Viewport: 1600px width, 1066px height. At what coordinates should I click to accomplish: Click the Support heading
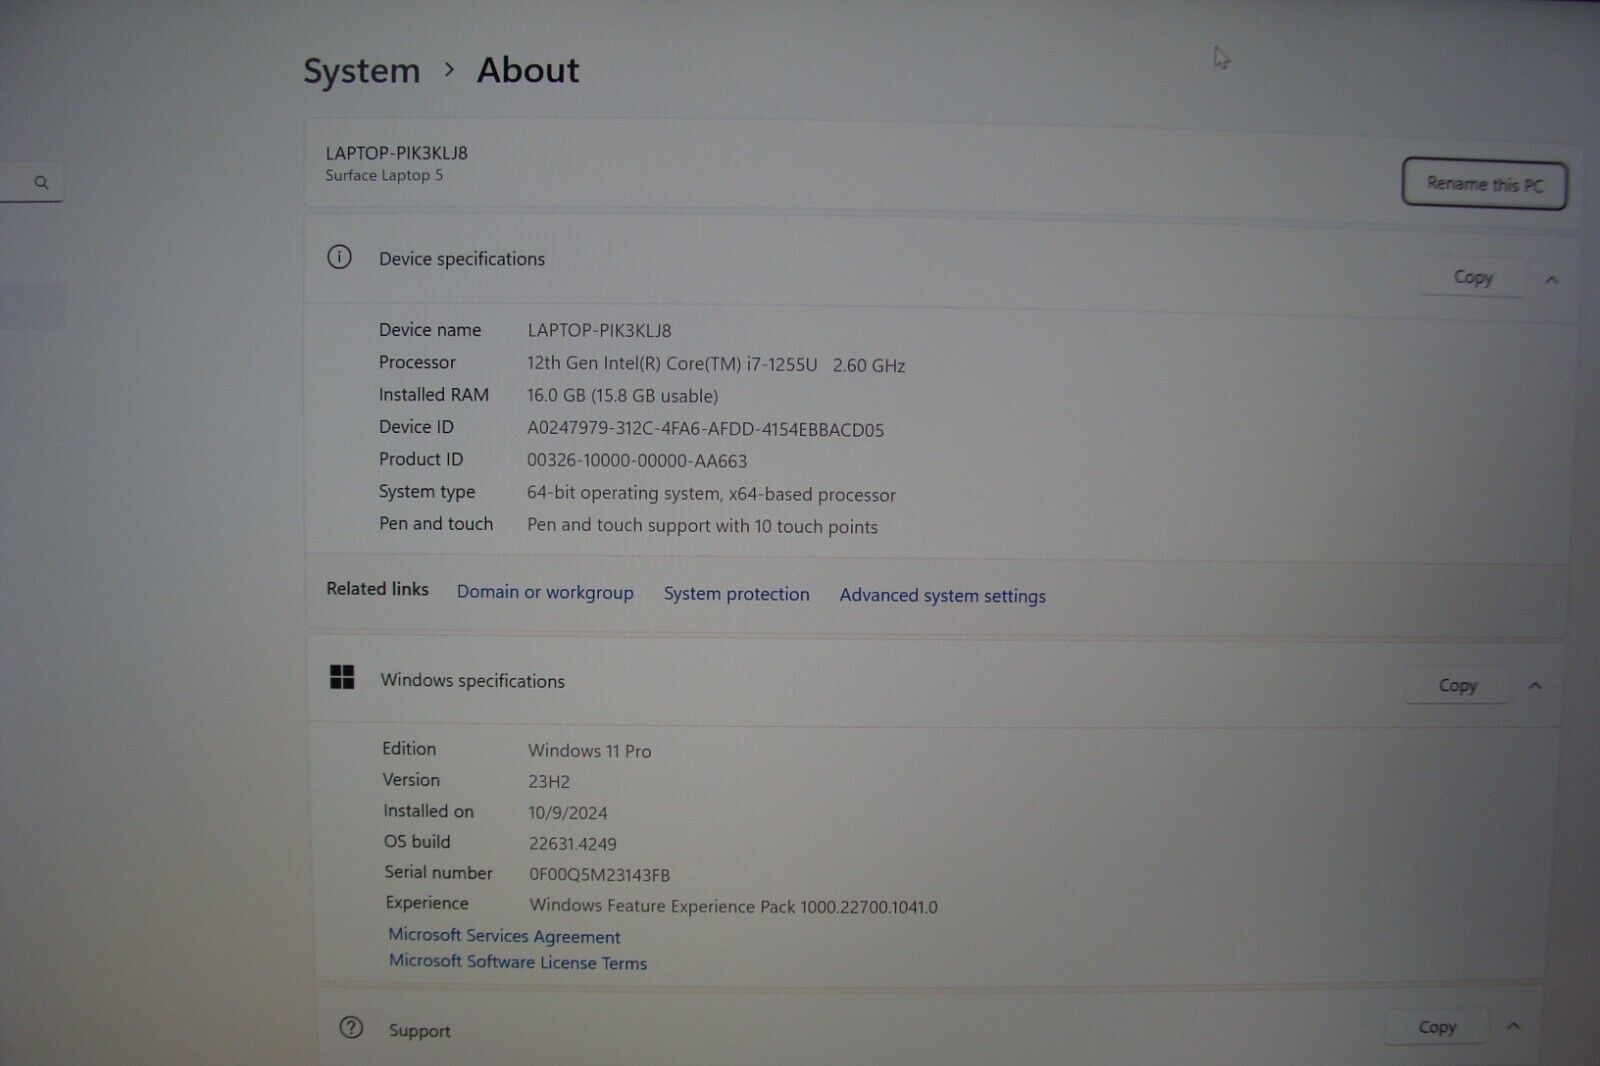coord(420,1031)
